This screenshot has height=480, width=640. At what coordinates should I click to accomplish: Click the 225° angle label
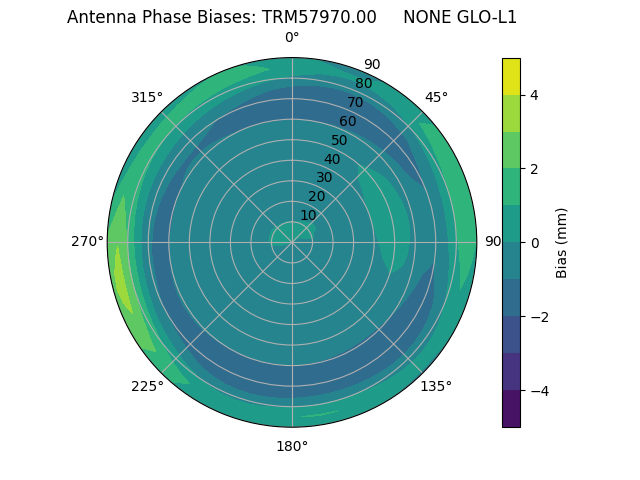(147, 386)
